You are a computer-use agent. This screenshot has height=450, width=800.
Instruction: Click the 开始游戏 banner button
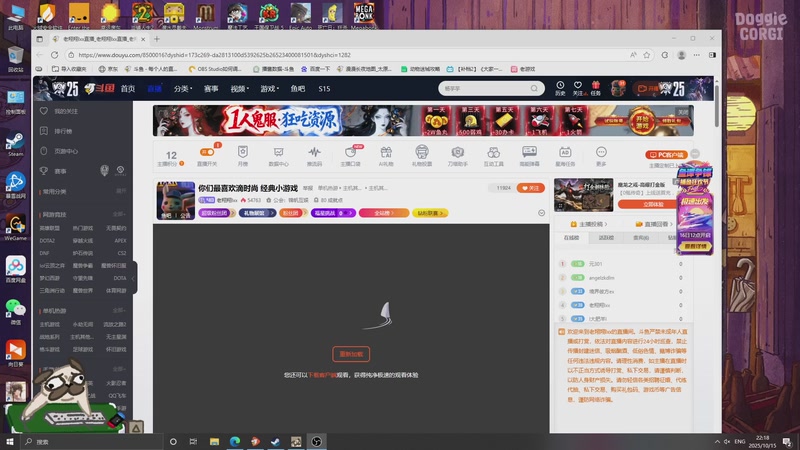642,121
